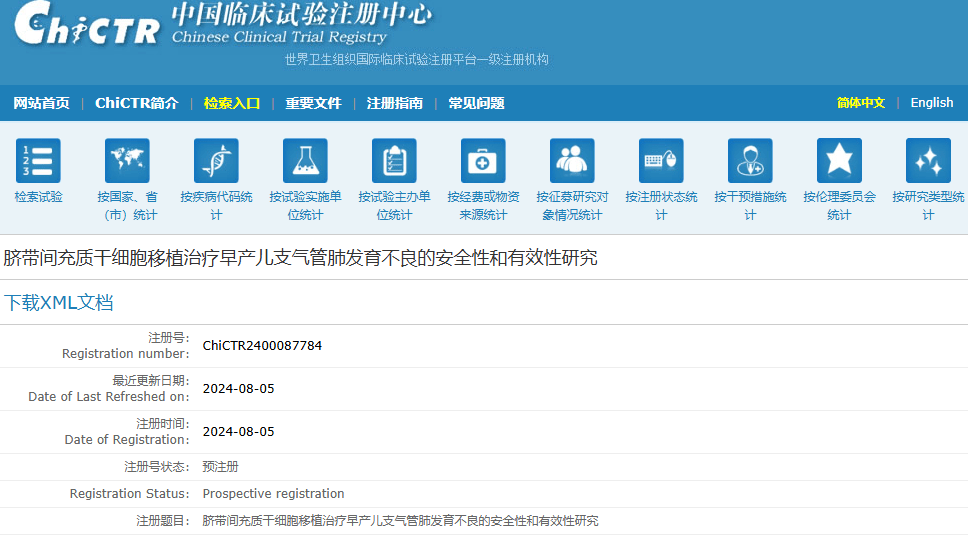The height and width of the screenshot is (536, 968).
Task: Click the ChiCTR logo in header
Action: tap(87, 25)
